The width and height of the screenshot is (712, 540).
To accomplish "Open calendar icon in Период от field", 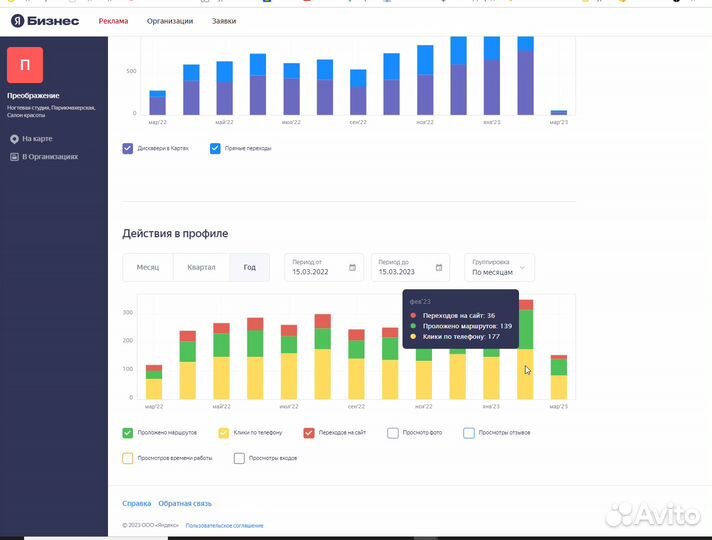I will (352, 268).
